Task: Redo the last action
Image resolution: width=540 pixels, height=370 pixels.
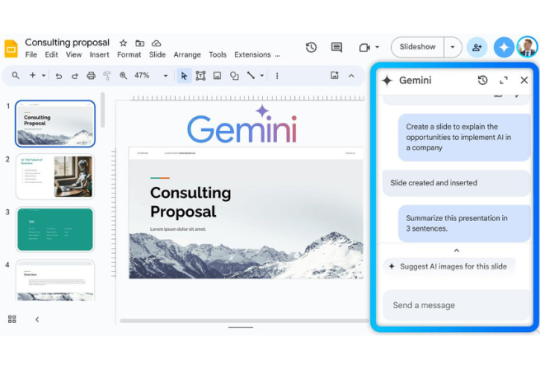Action: point(75,76)
